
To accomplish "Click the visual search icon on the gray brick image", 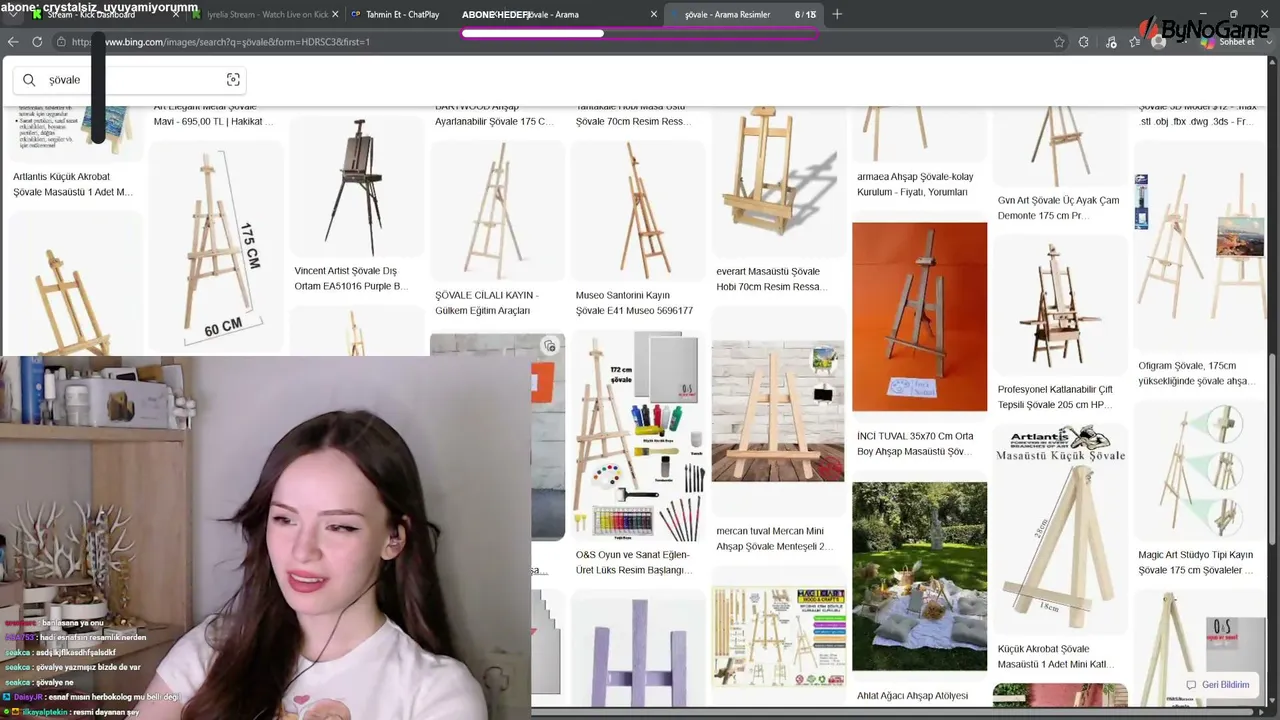I will (x=549, y=346).
